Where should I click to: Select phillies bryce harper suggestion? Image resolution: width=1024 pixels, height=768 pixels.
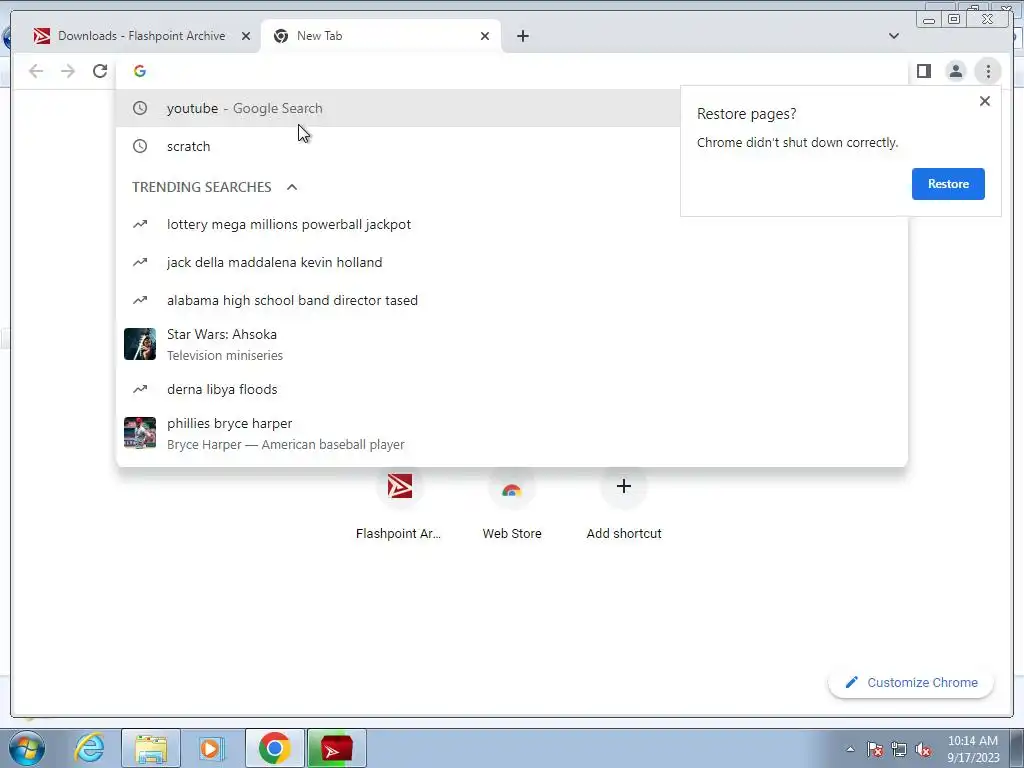pos(511,434)
